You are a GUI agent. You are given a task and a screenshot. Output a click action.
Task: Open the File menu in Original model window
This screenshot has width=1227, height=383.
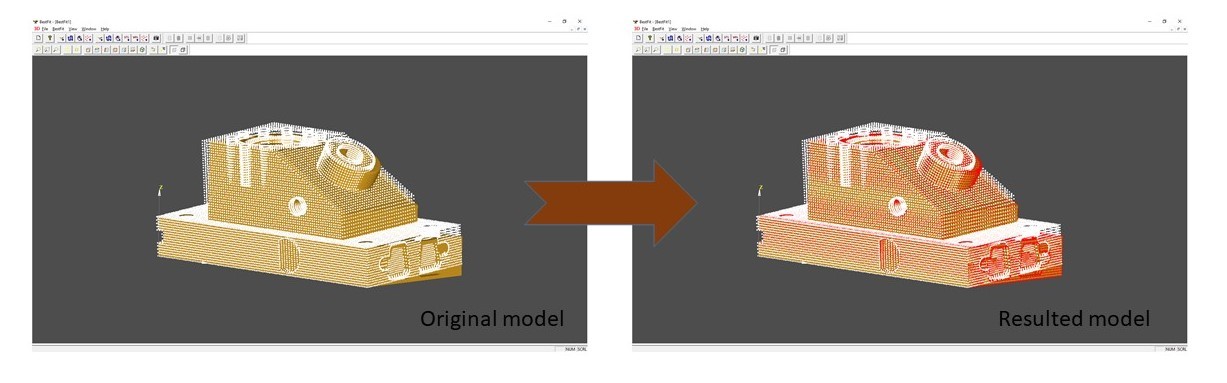pyautogui.click(x=45, y=29)
